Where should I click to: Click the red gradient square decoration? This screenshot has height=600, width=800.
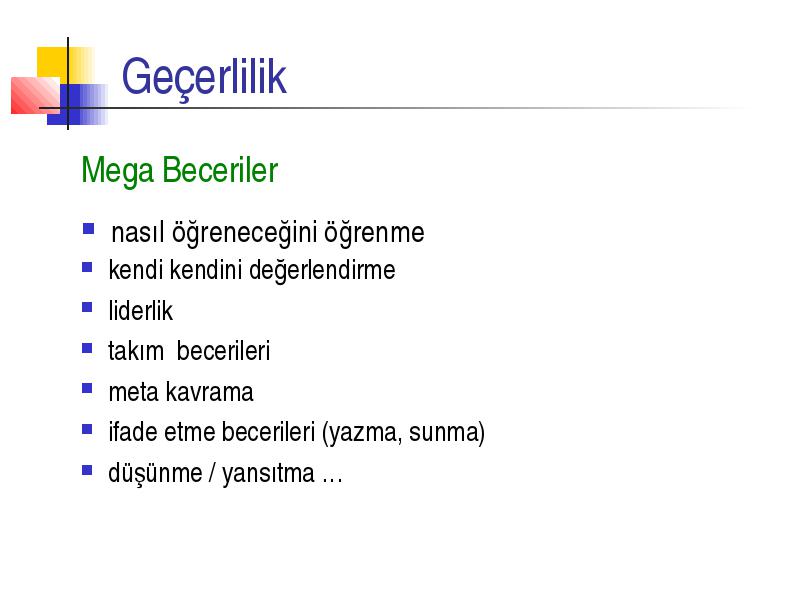coord(35,95)
